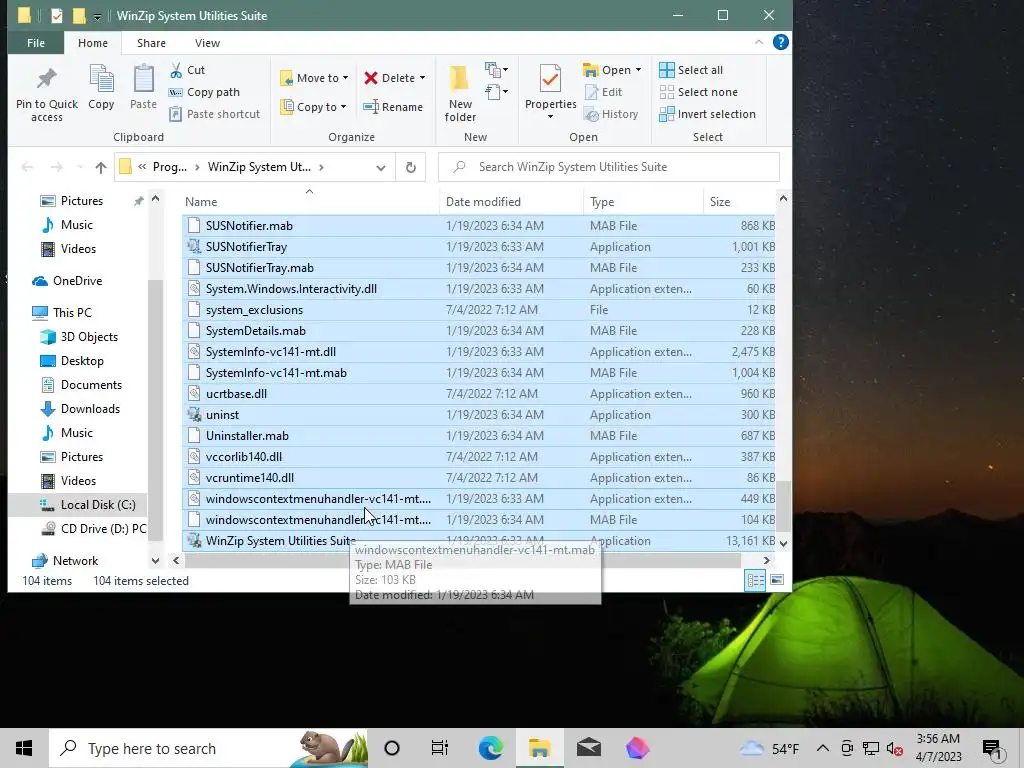1024x768 pixels.
Task: Click the horizontal scrollbar right arrow
Action: pyautogui.click(x=767, y=560)
